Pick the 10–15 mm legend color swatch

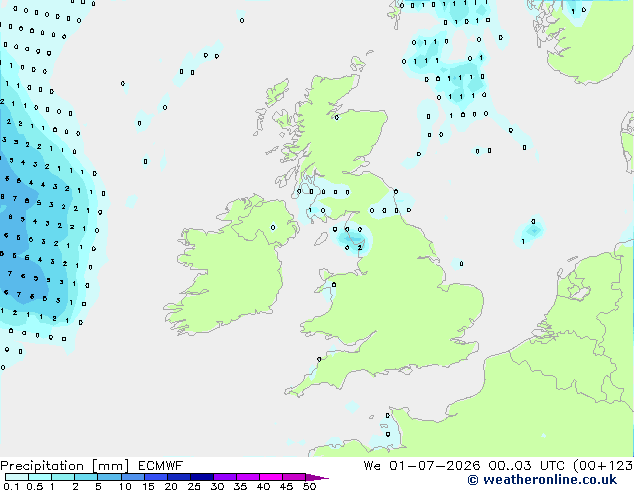pos(133,477)
